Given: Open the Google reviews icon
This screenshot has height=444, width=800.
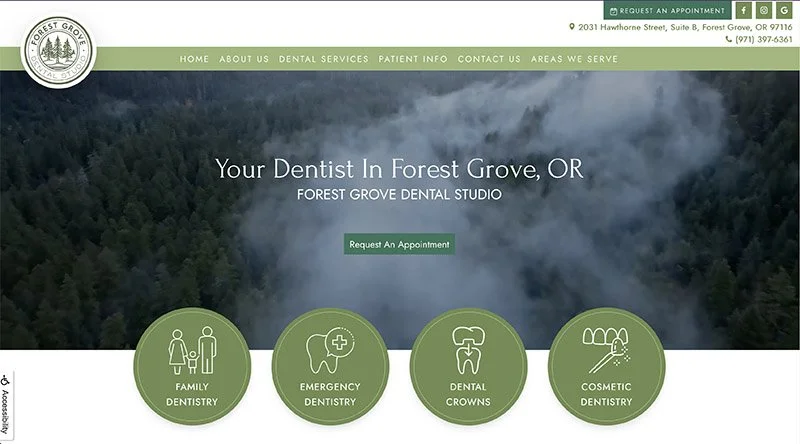Looking at the screenshot, I should [784, 10].
